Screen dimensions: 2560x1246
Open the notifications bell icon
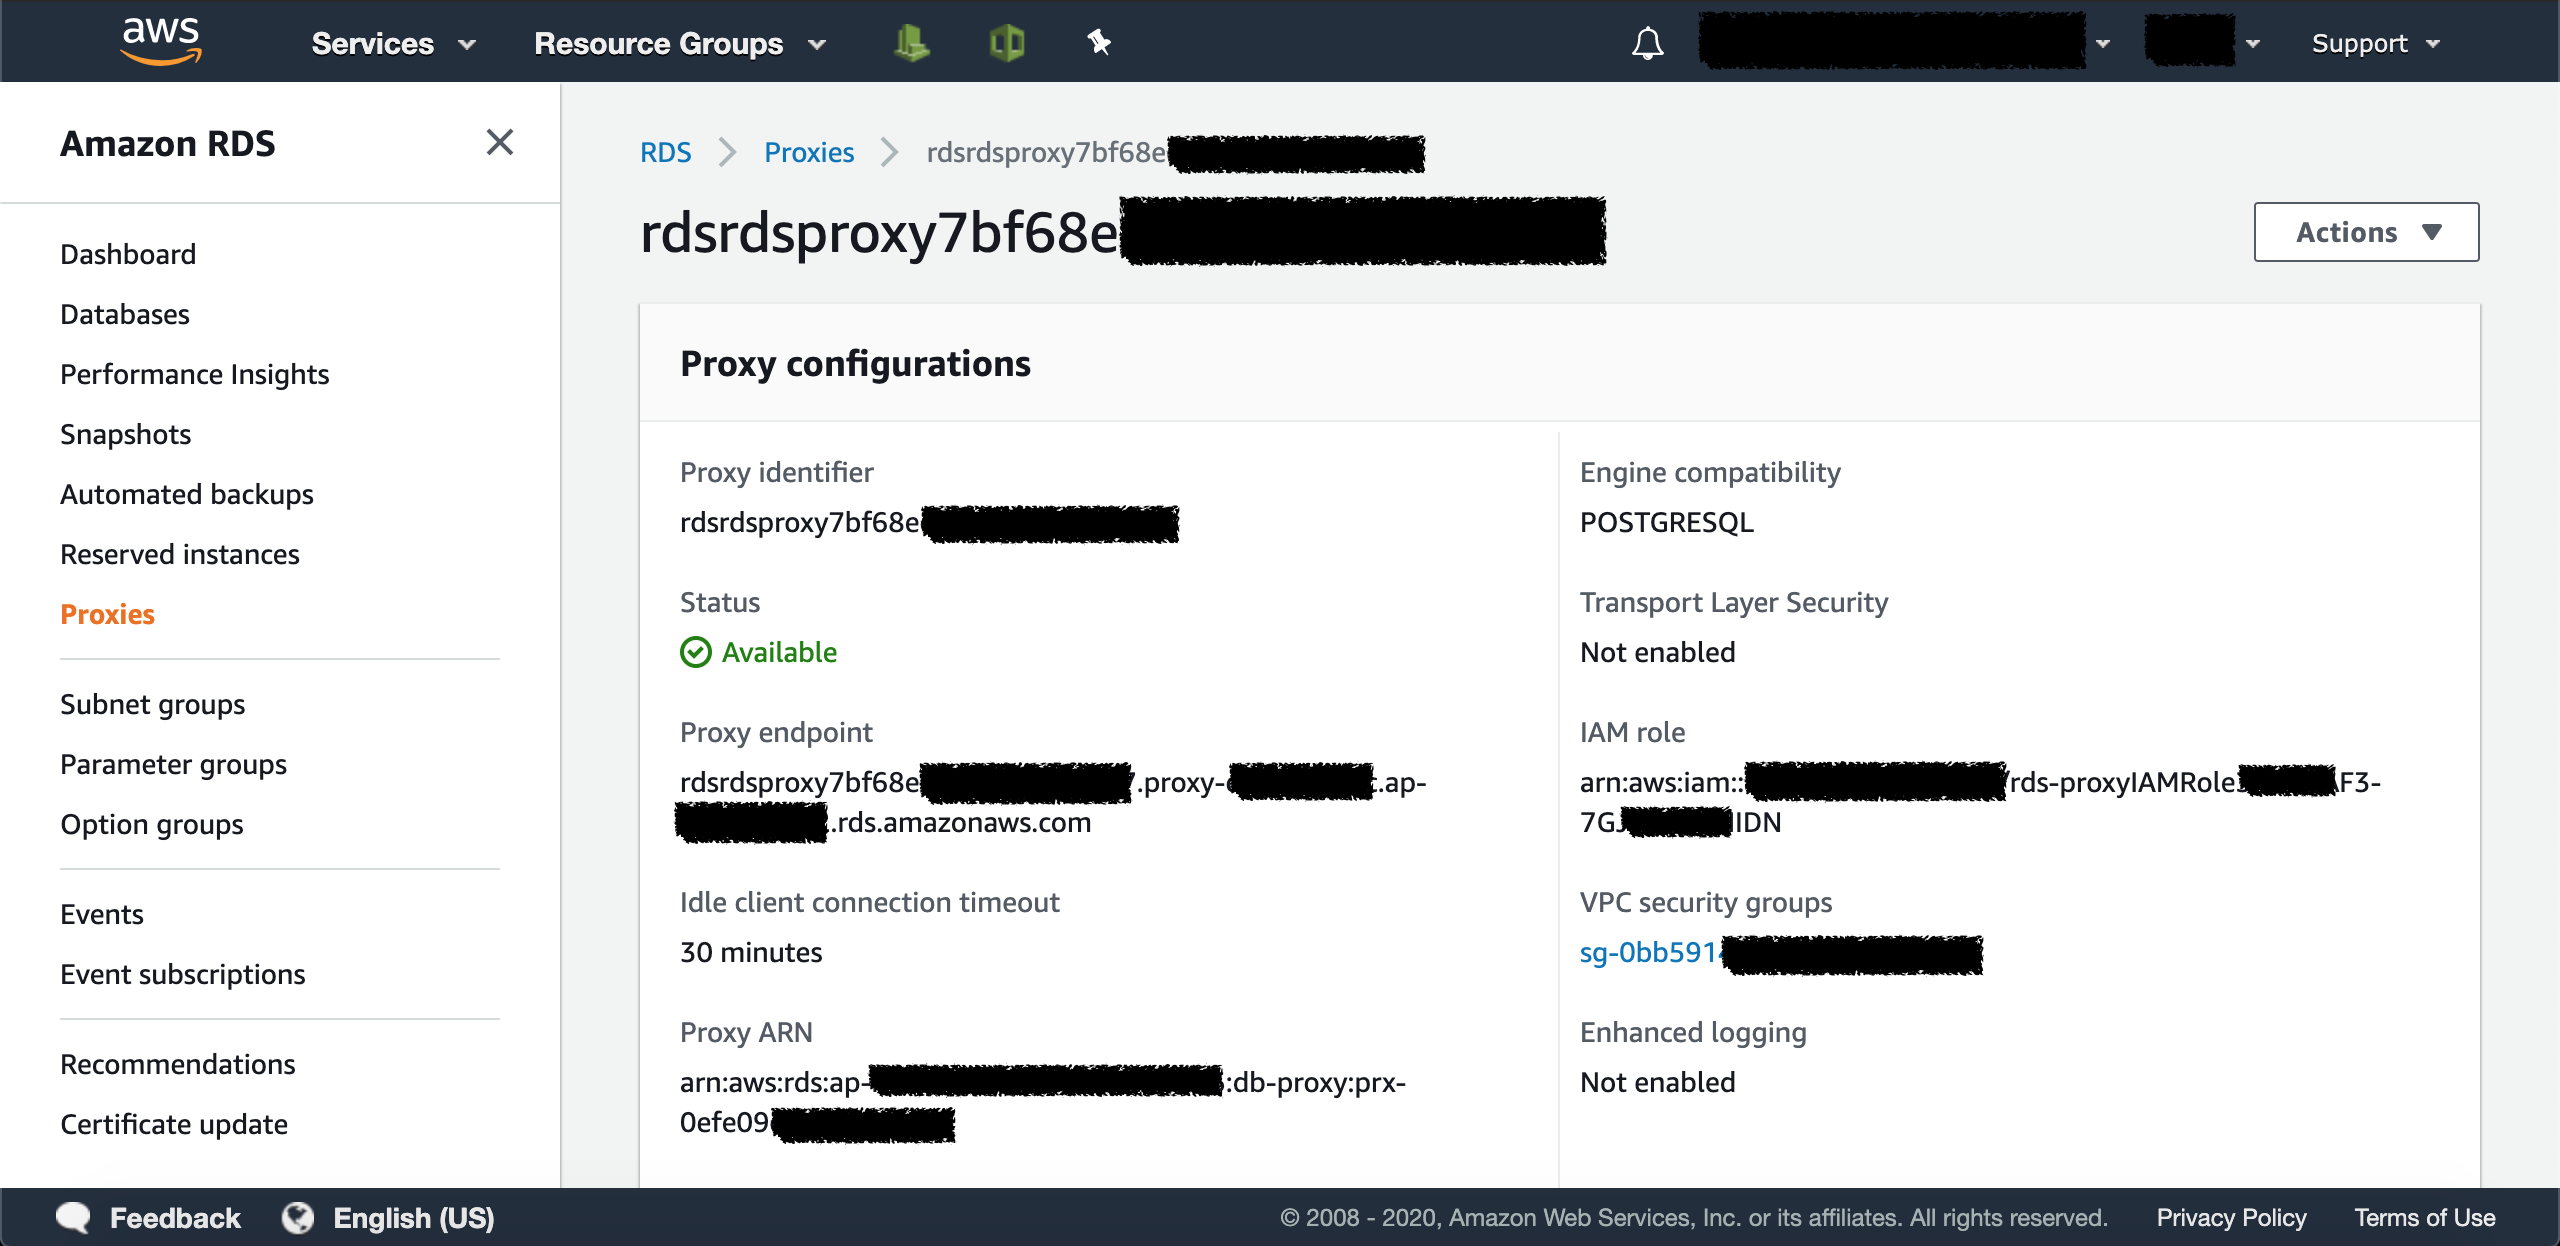click(1649, 43)
